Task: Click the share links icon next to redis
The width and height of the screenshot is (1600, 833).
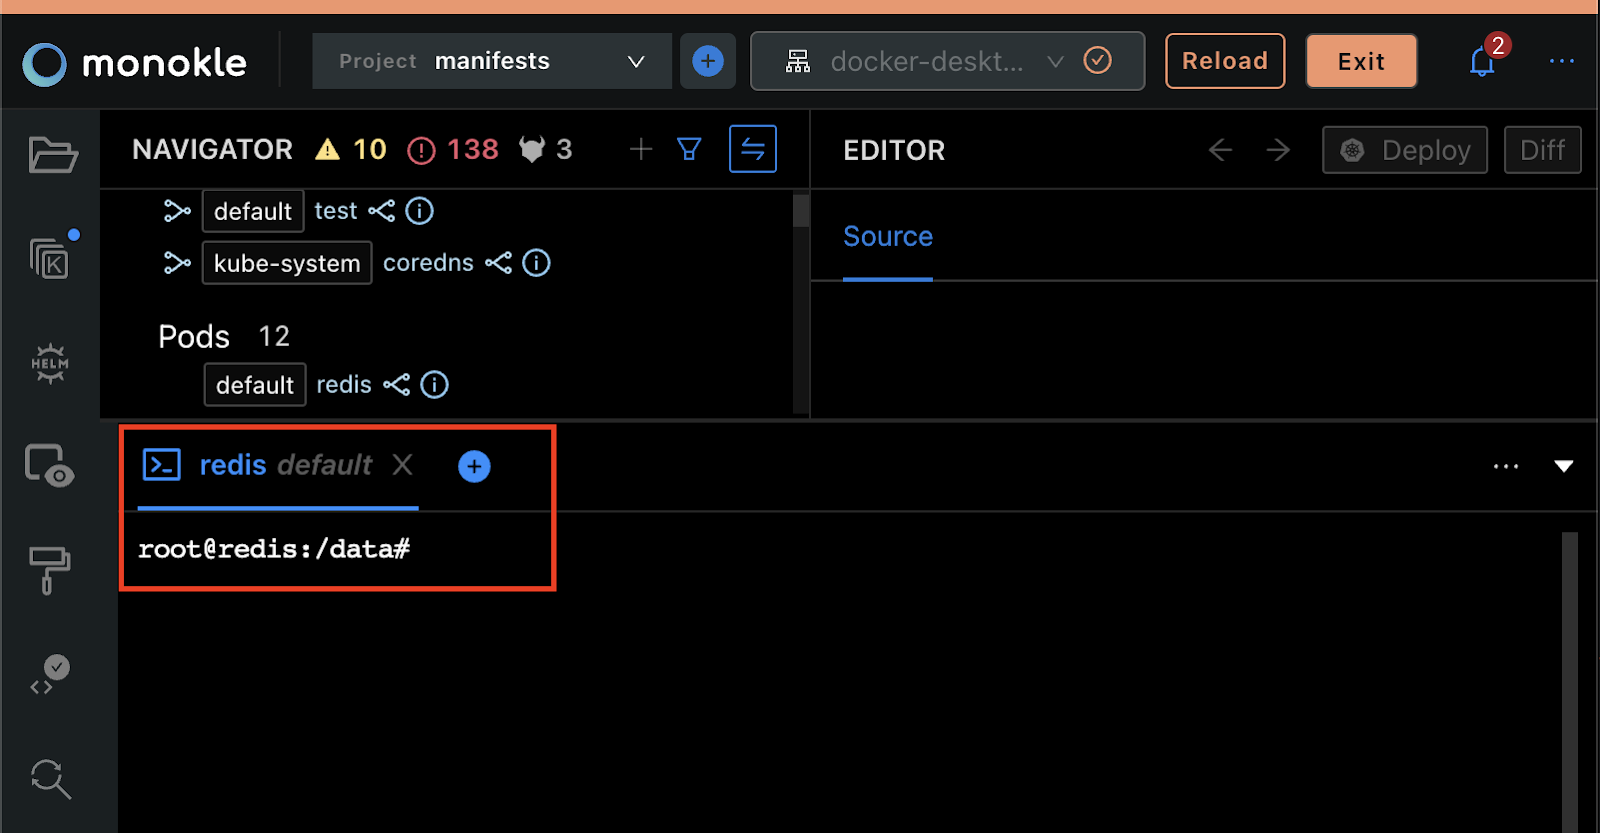Action: [396, 385]
